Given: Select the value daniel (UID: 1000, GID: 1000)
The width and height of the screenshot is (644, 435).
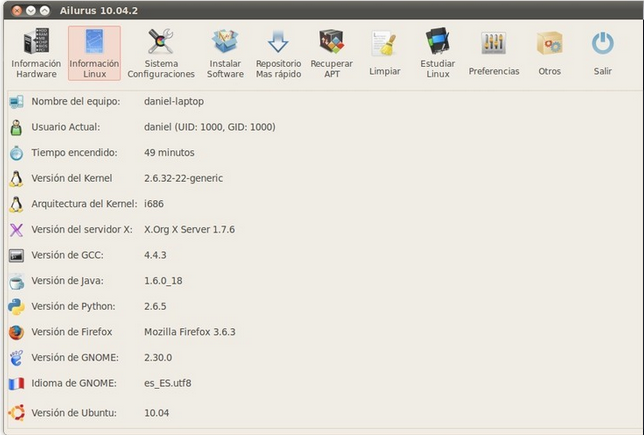Looking at the screenshot, I should pos(209,127).
